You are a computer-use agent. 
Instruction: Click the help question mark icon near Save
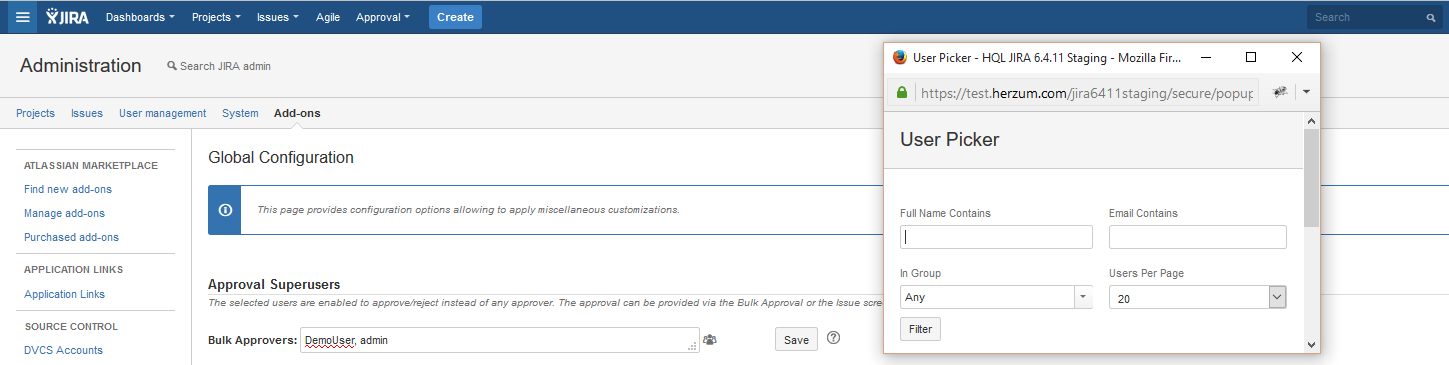[x=833, y=338]
